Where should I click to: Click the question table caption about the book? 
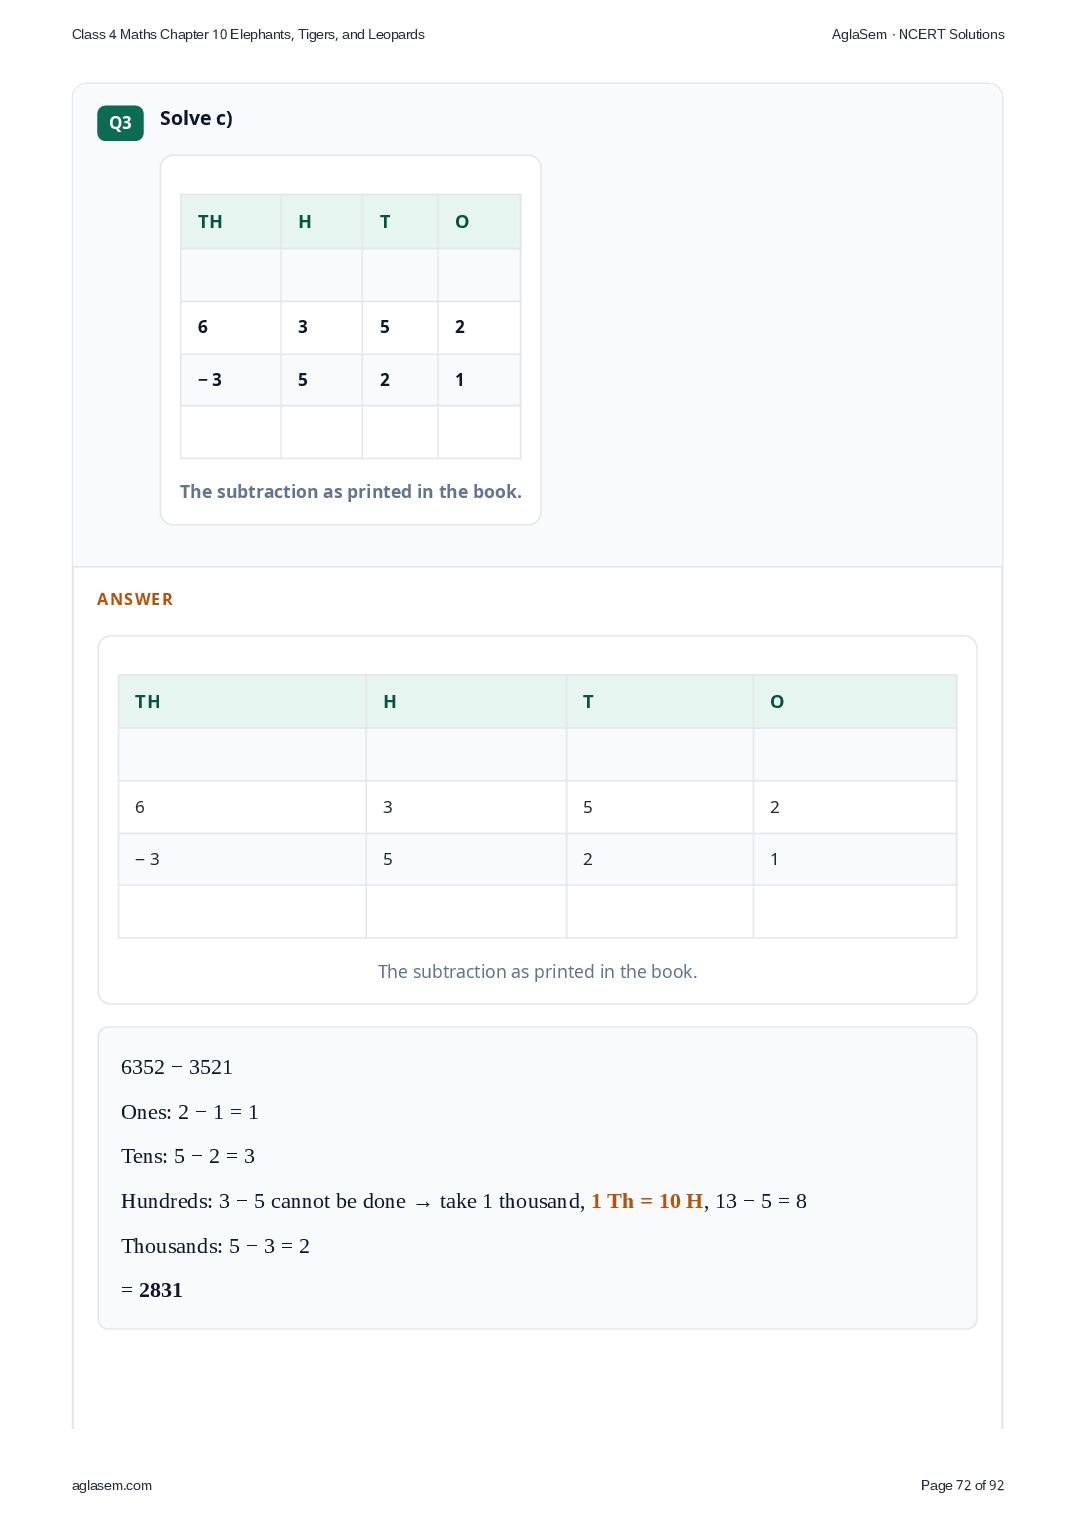coord(351,492)
